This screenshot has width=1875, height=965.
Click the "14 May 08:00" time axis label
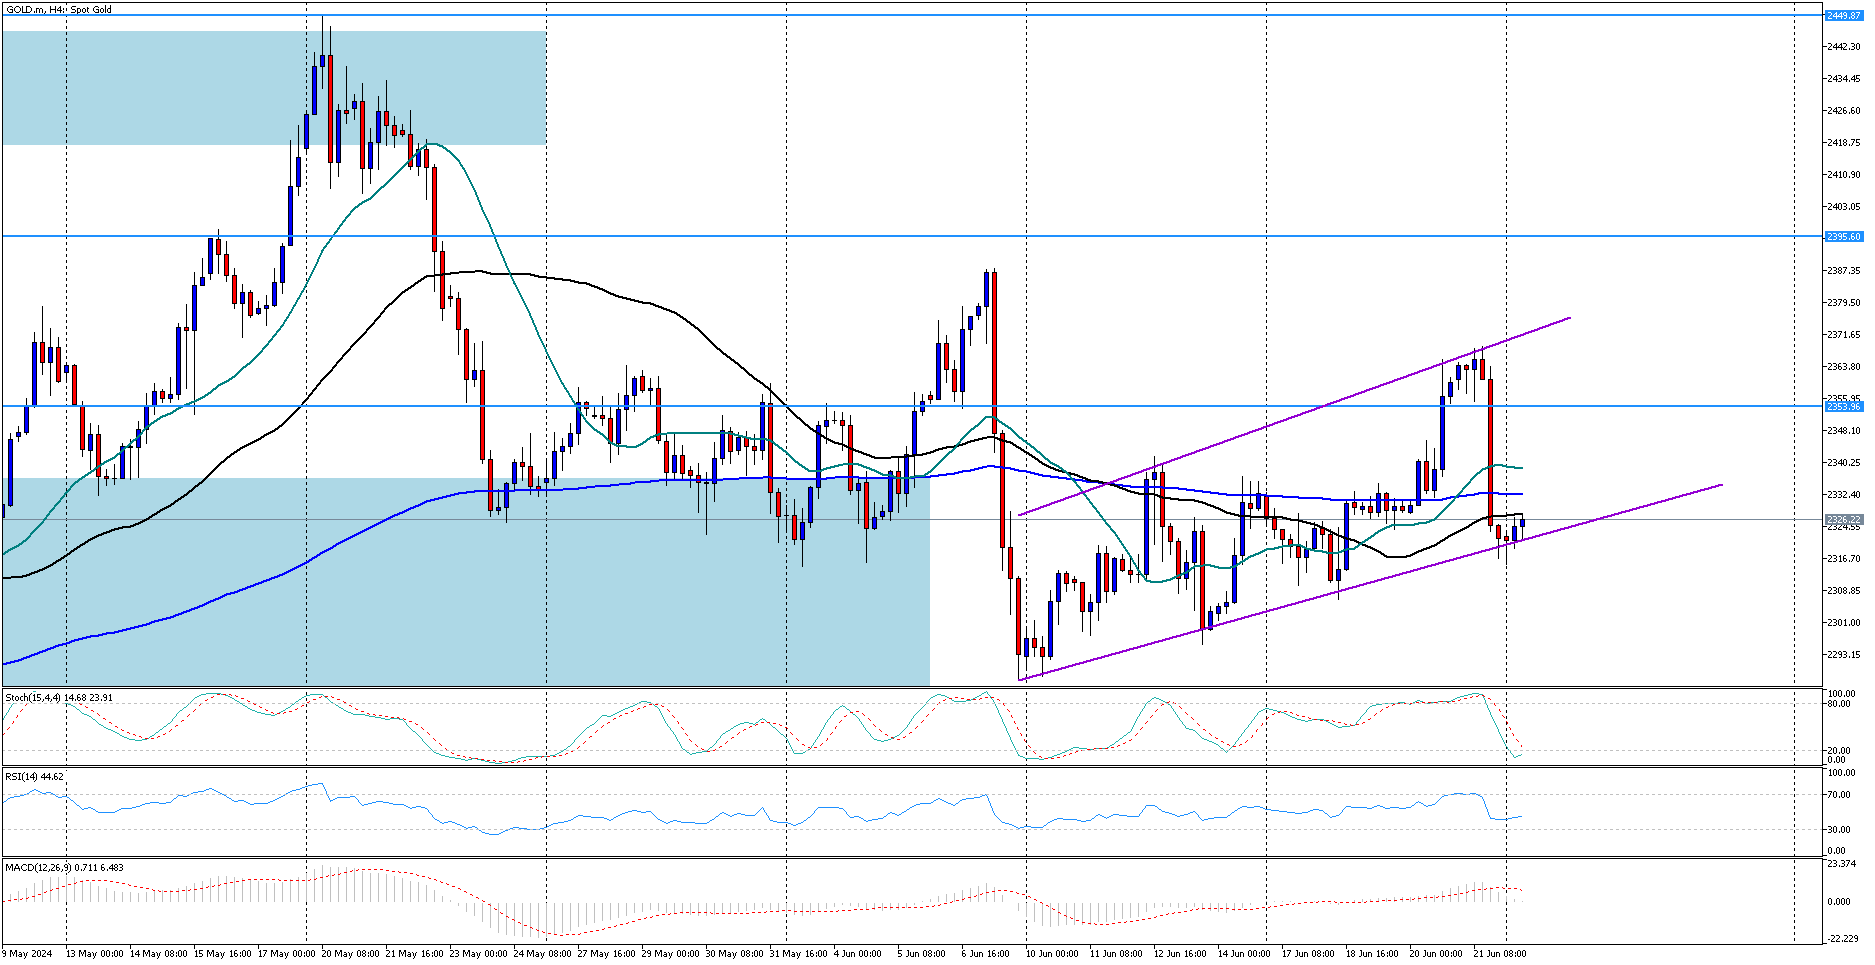[159, 954]
